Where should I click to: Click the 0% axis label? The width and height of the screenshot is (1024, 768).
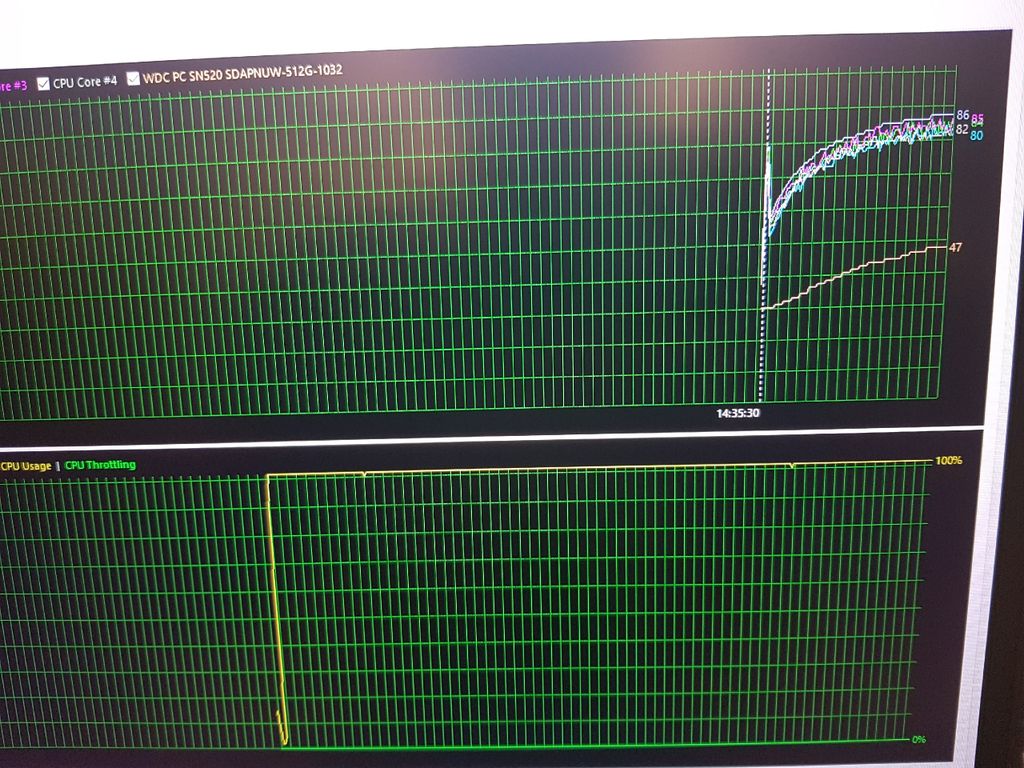[919, 739]
